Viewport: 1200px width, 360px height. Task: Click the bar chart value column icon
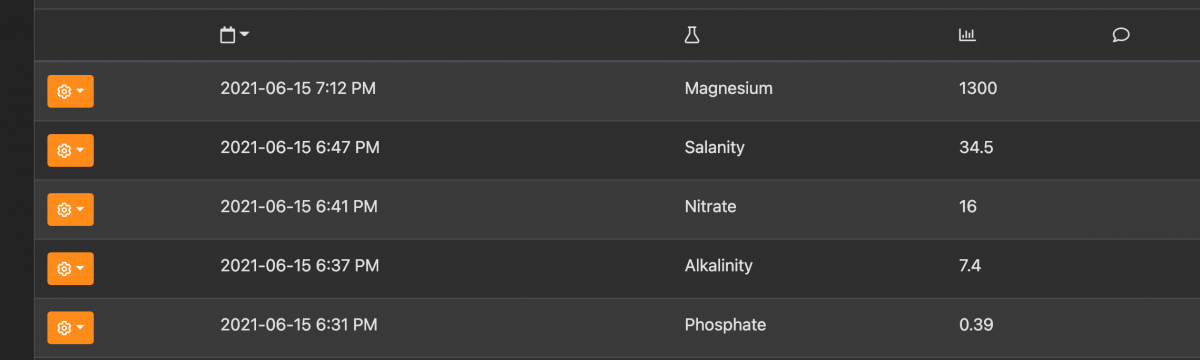tap(967, 35)
